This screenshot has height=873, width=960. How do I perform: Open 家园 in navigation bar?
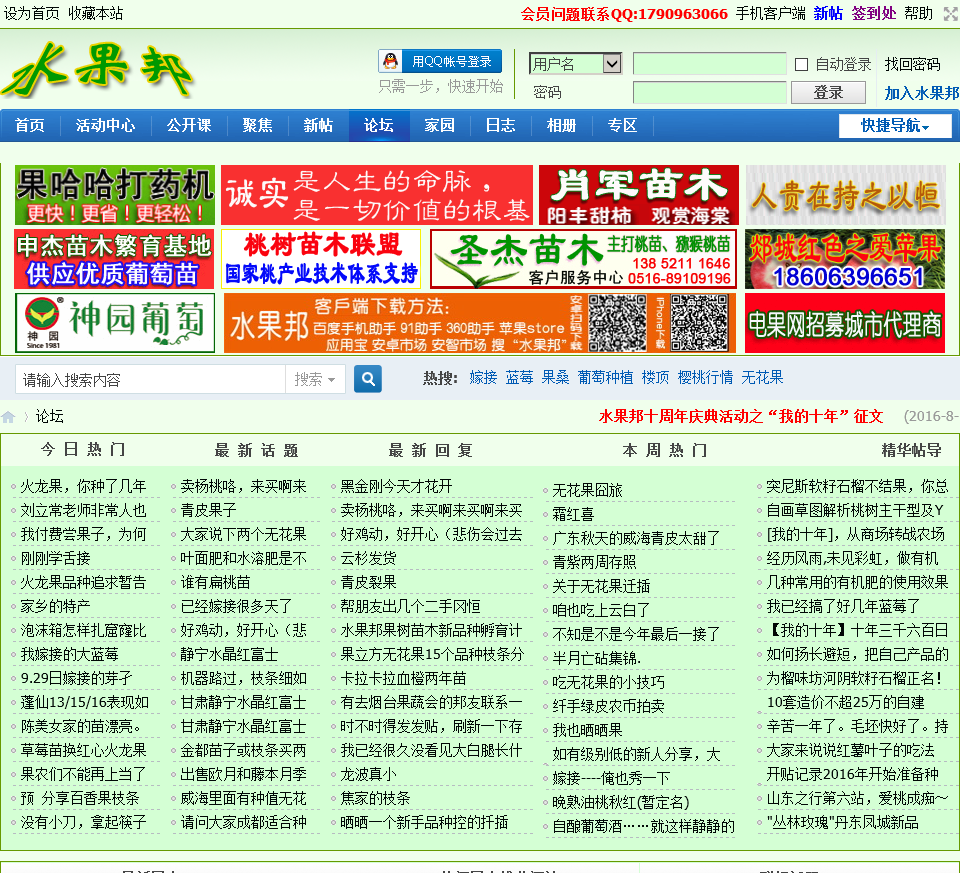pyautogui.click(x=440, y=126)
